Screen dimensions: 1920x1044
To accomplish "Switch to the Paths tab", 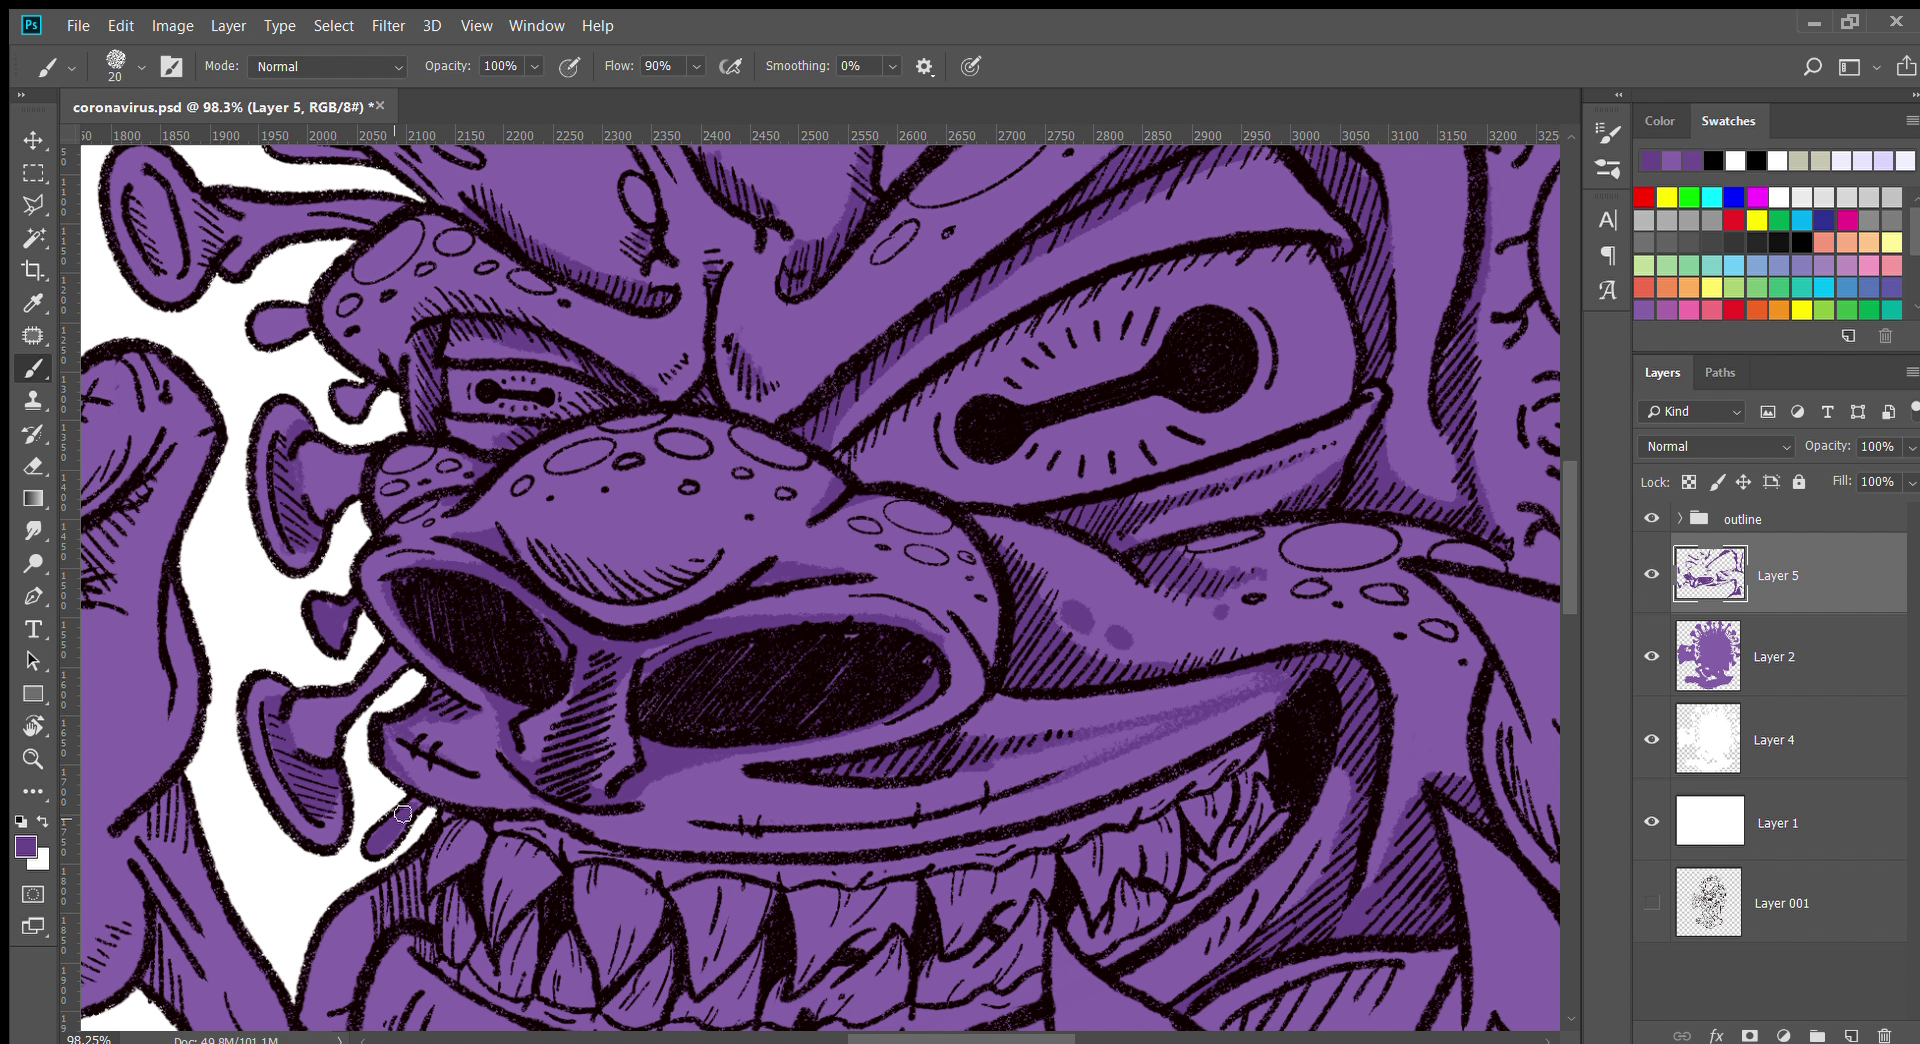I will [1719, 373].
